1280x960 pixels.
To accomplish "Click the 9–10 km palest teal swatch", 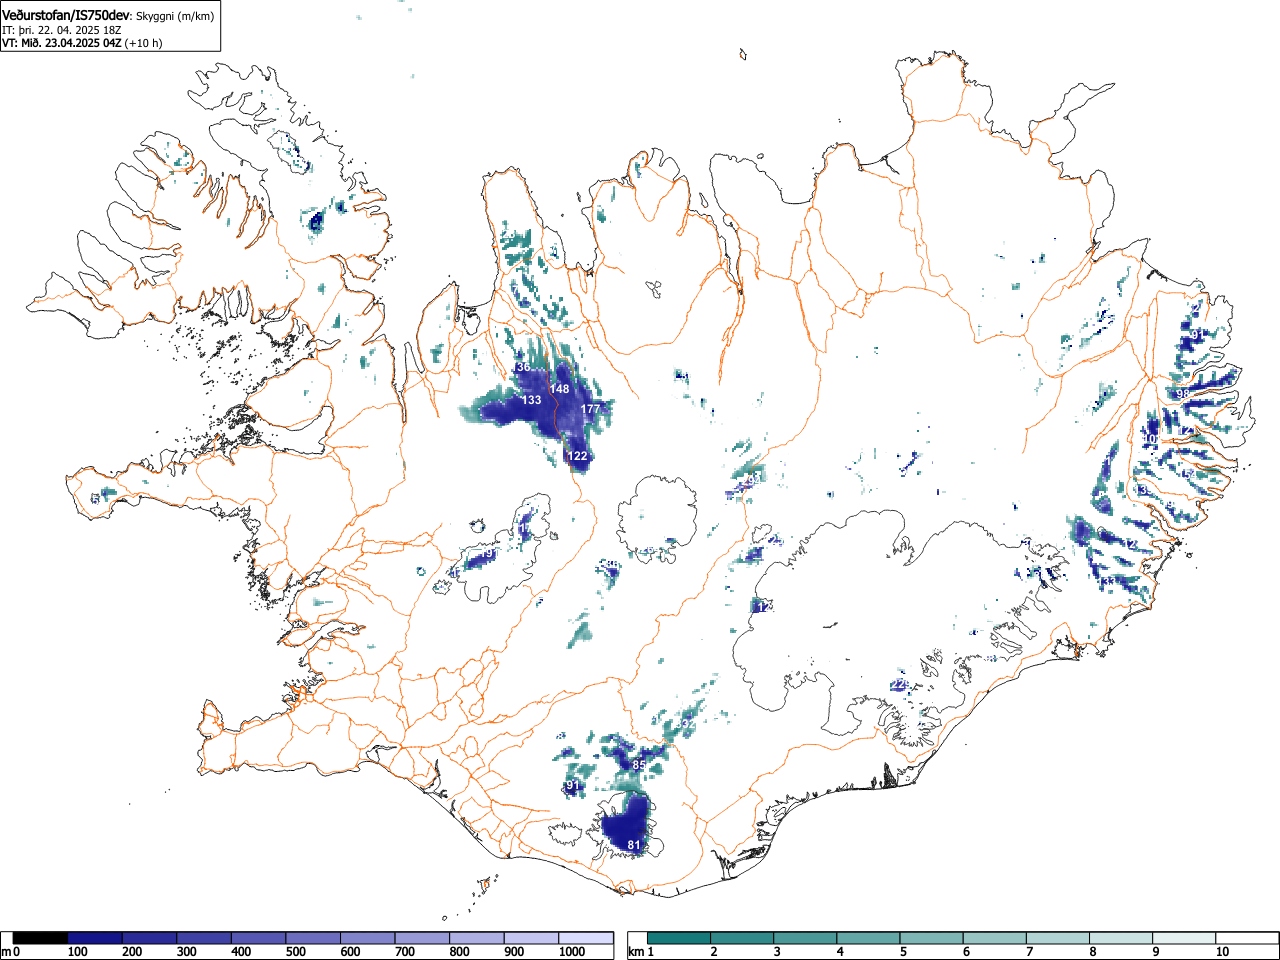I will click(1184, 938).
